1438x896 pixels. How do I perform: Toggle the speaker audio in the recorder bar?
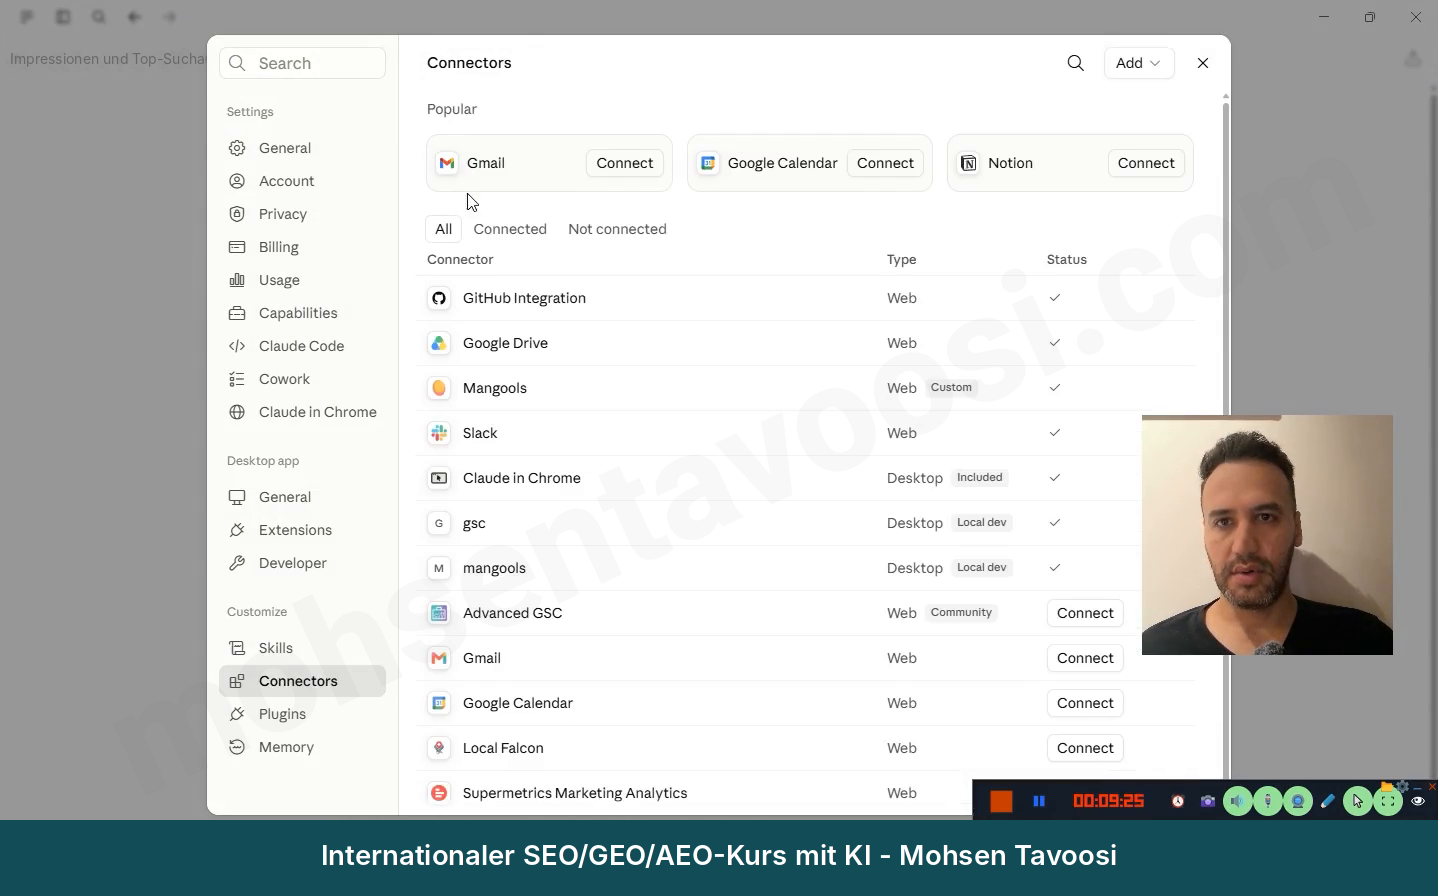tap(1238, 801)
